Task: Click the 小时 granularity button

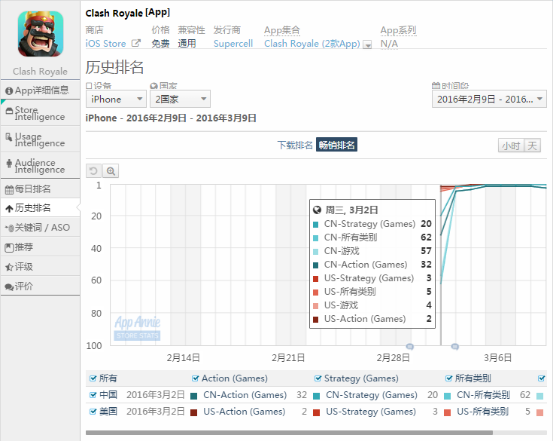Action: [x=511, y=146]
